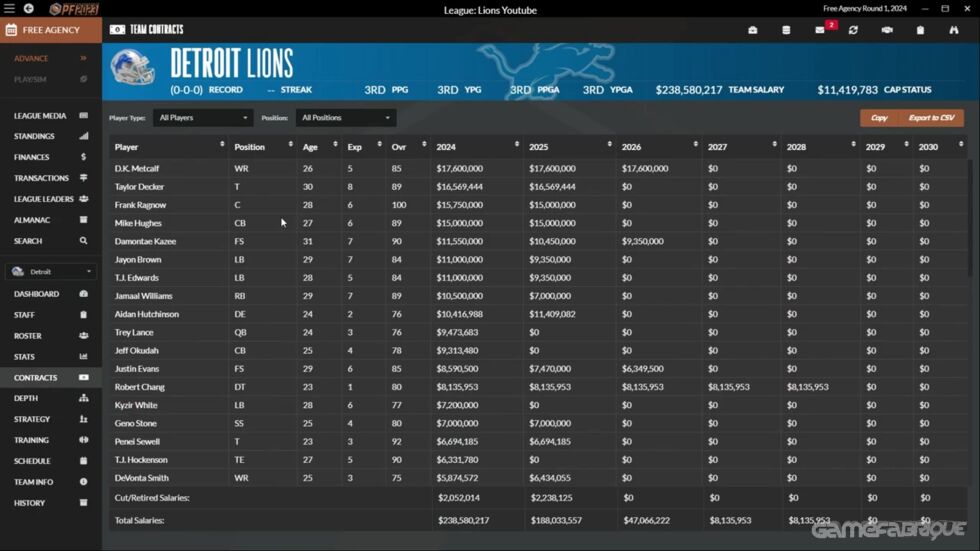Open the Position All Positions dropdown
The image size is (980, 551).
click(x=346, y=117)
